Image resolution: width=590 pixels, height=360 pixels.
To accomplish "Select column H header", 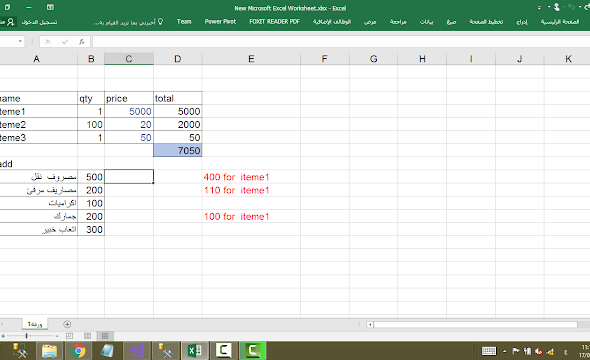I will [422, 59].
